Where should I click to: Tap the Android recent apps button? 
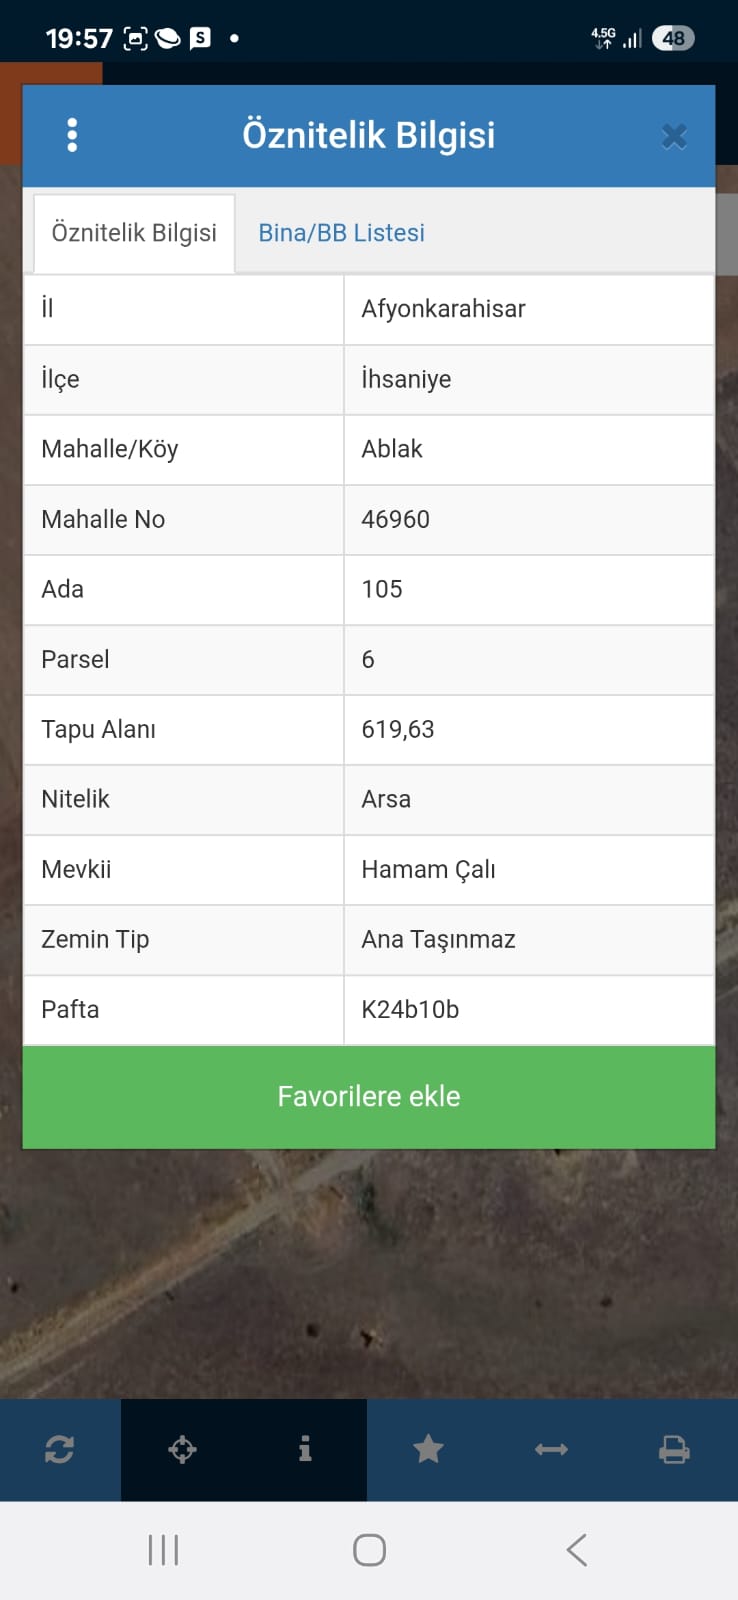pos(163,1550)
